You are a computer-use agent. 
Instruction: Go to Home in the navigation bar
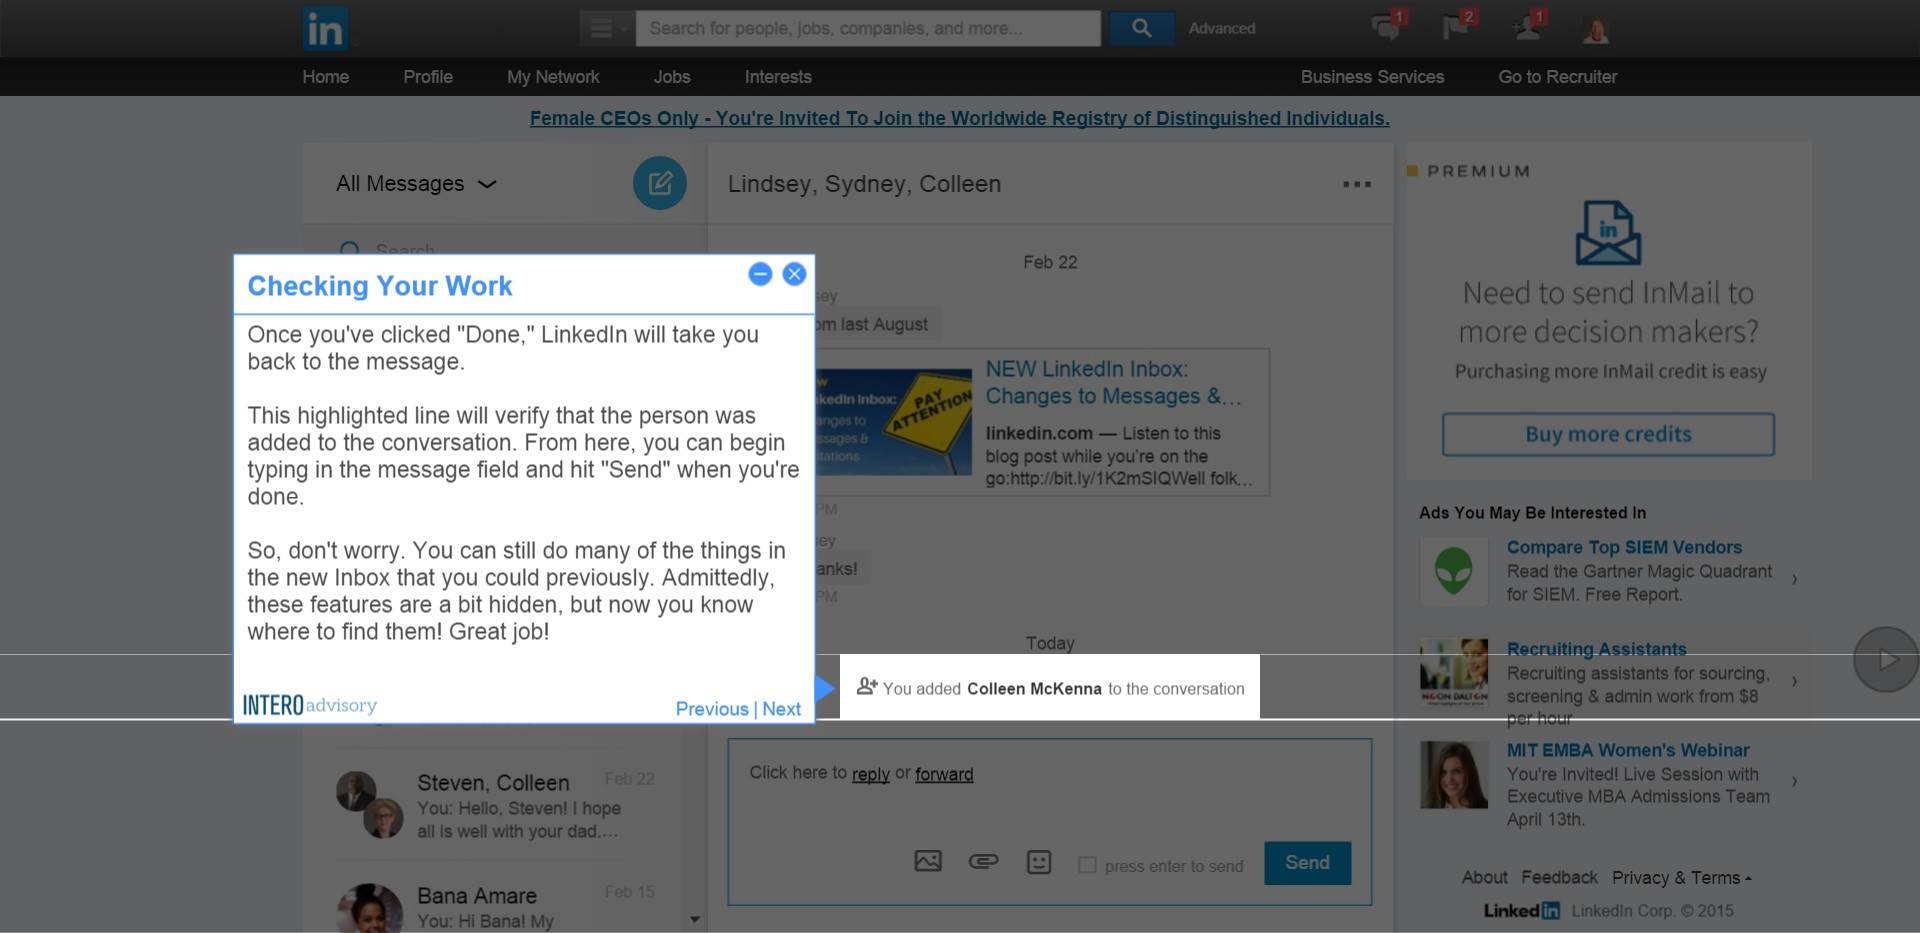tap(326, 77)
